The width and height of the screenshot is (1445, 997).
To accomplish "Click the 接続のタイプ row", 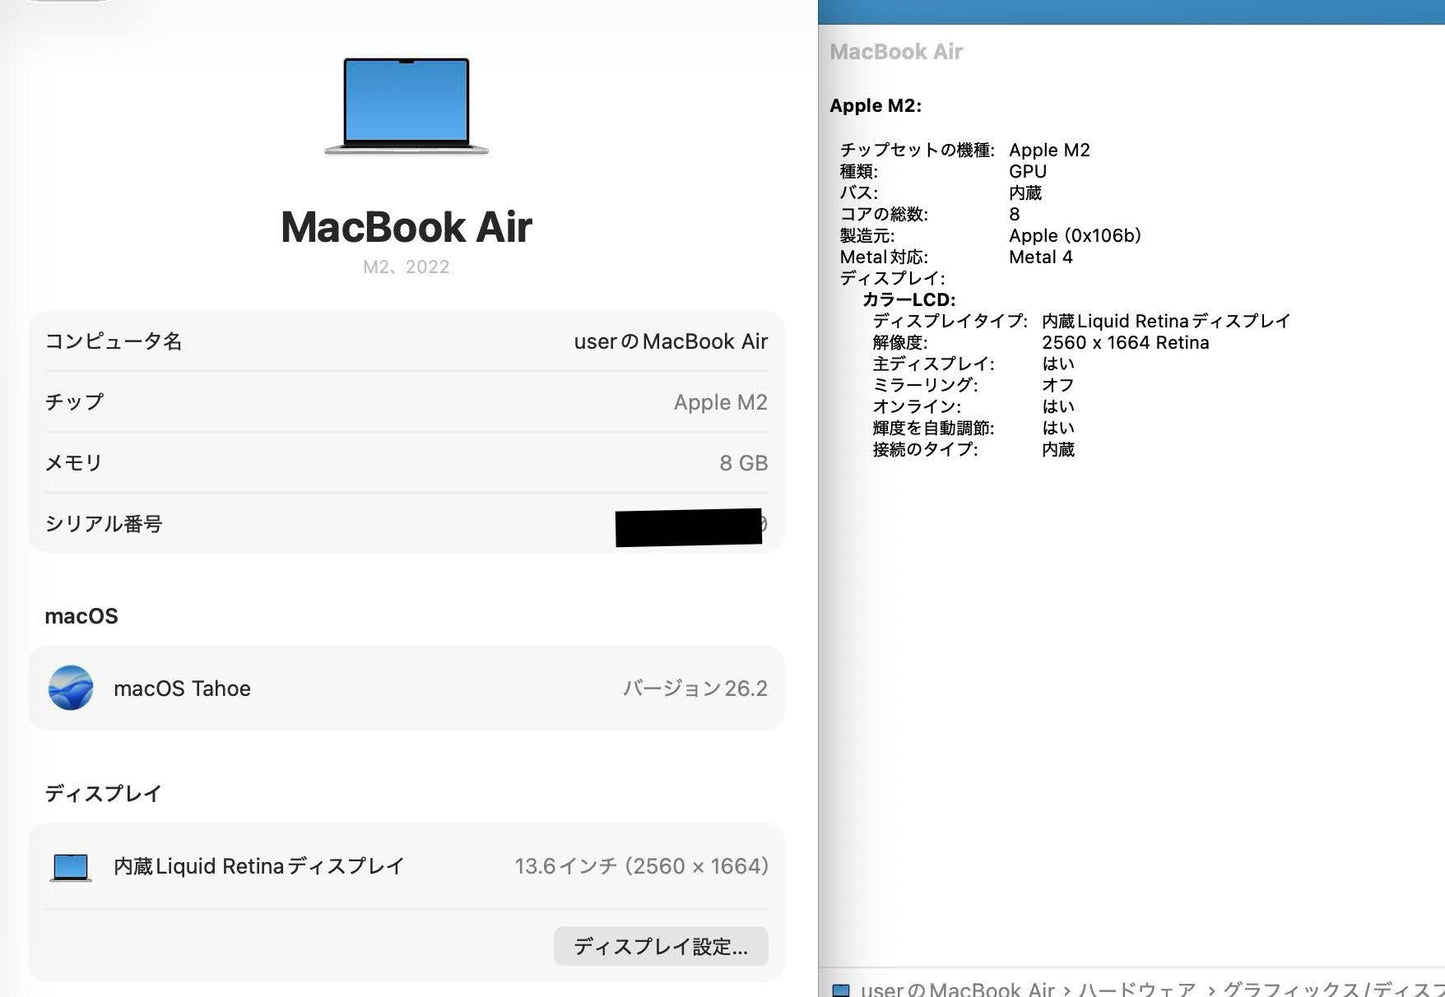I will click(x=973, y=450).
